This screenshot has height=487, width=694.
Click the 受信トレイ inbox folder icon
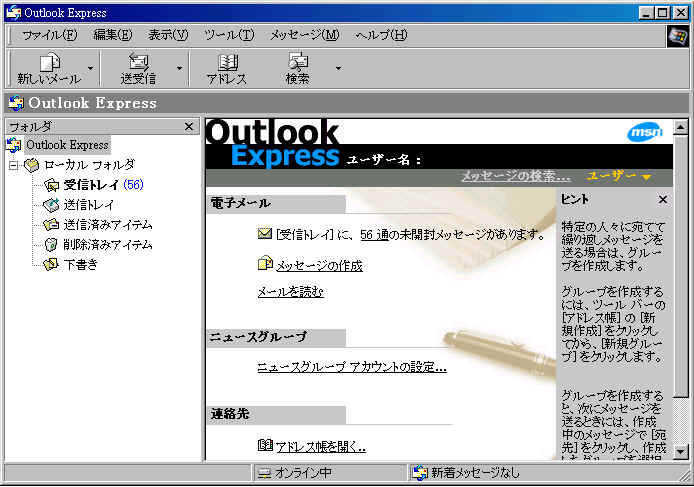click(51, 185)
